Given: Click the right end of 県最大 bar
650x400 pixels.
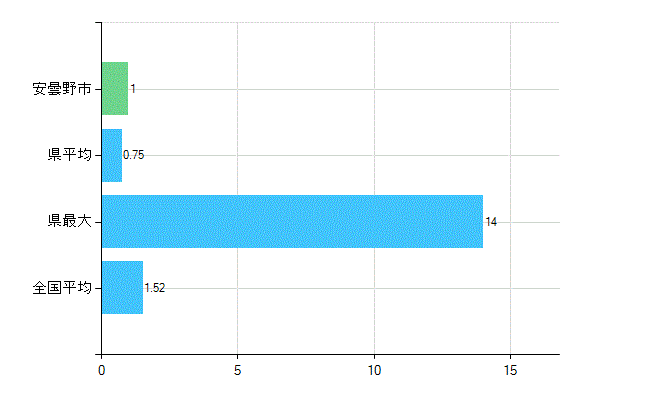Looking at the screenshot, I should [481, 221].
